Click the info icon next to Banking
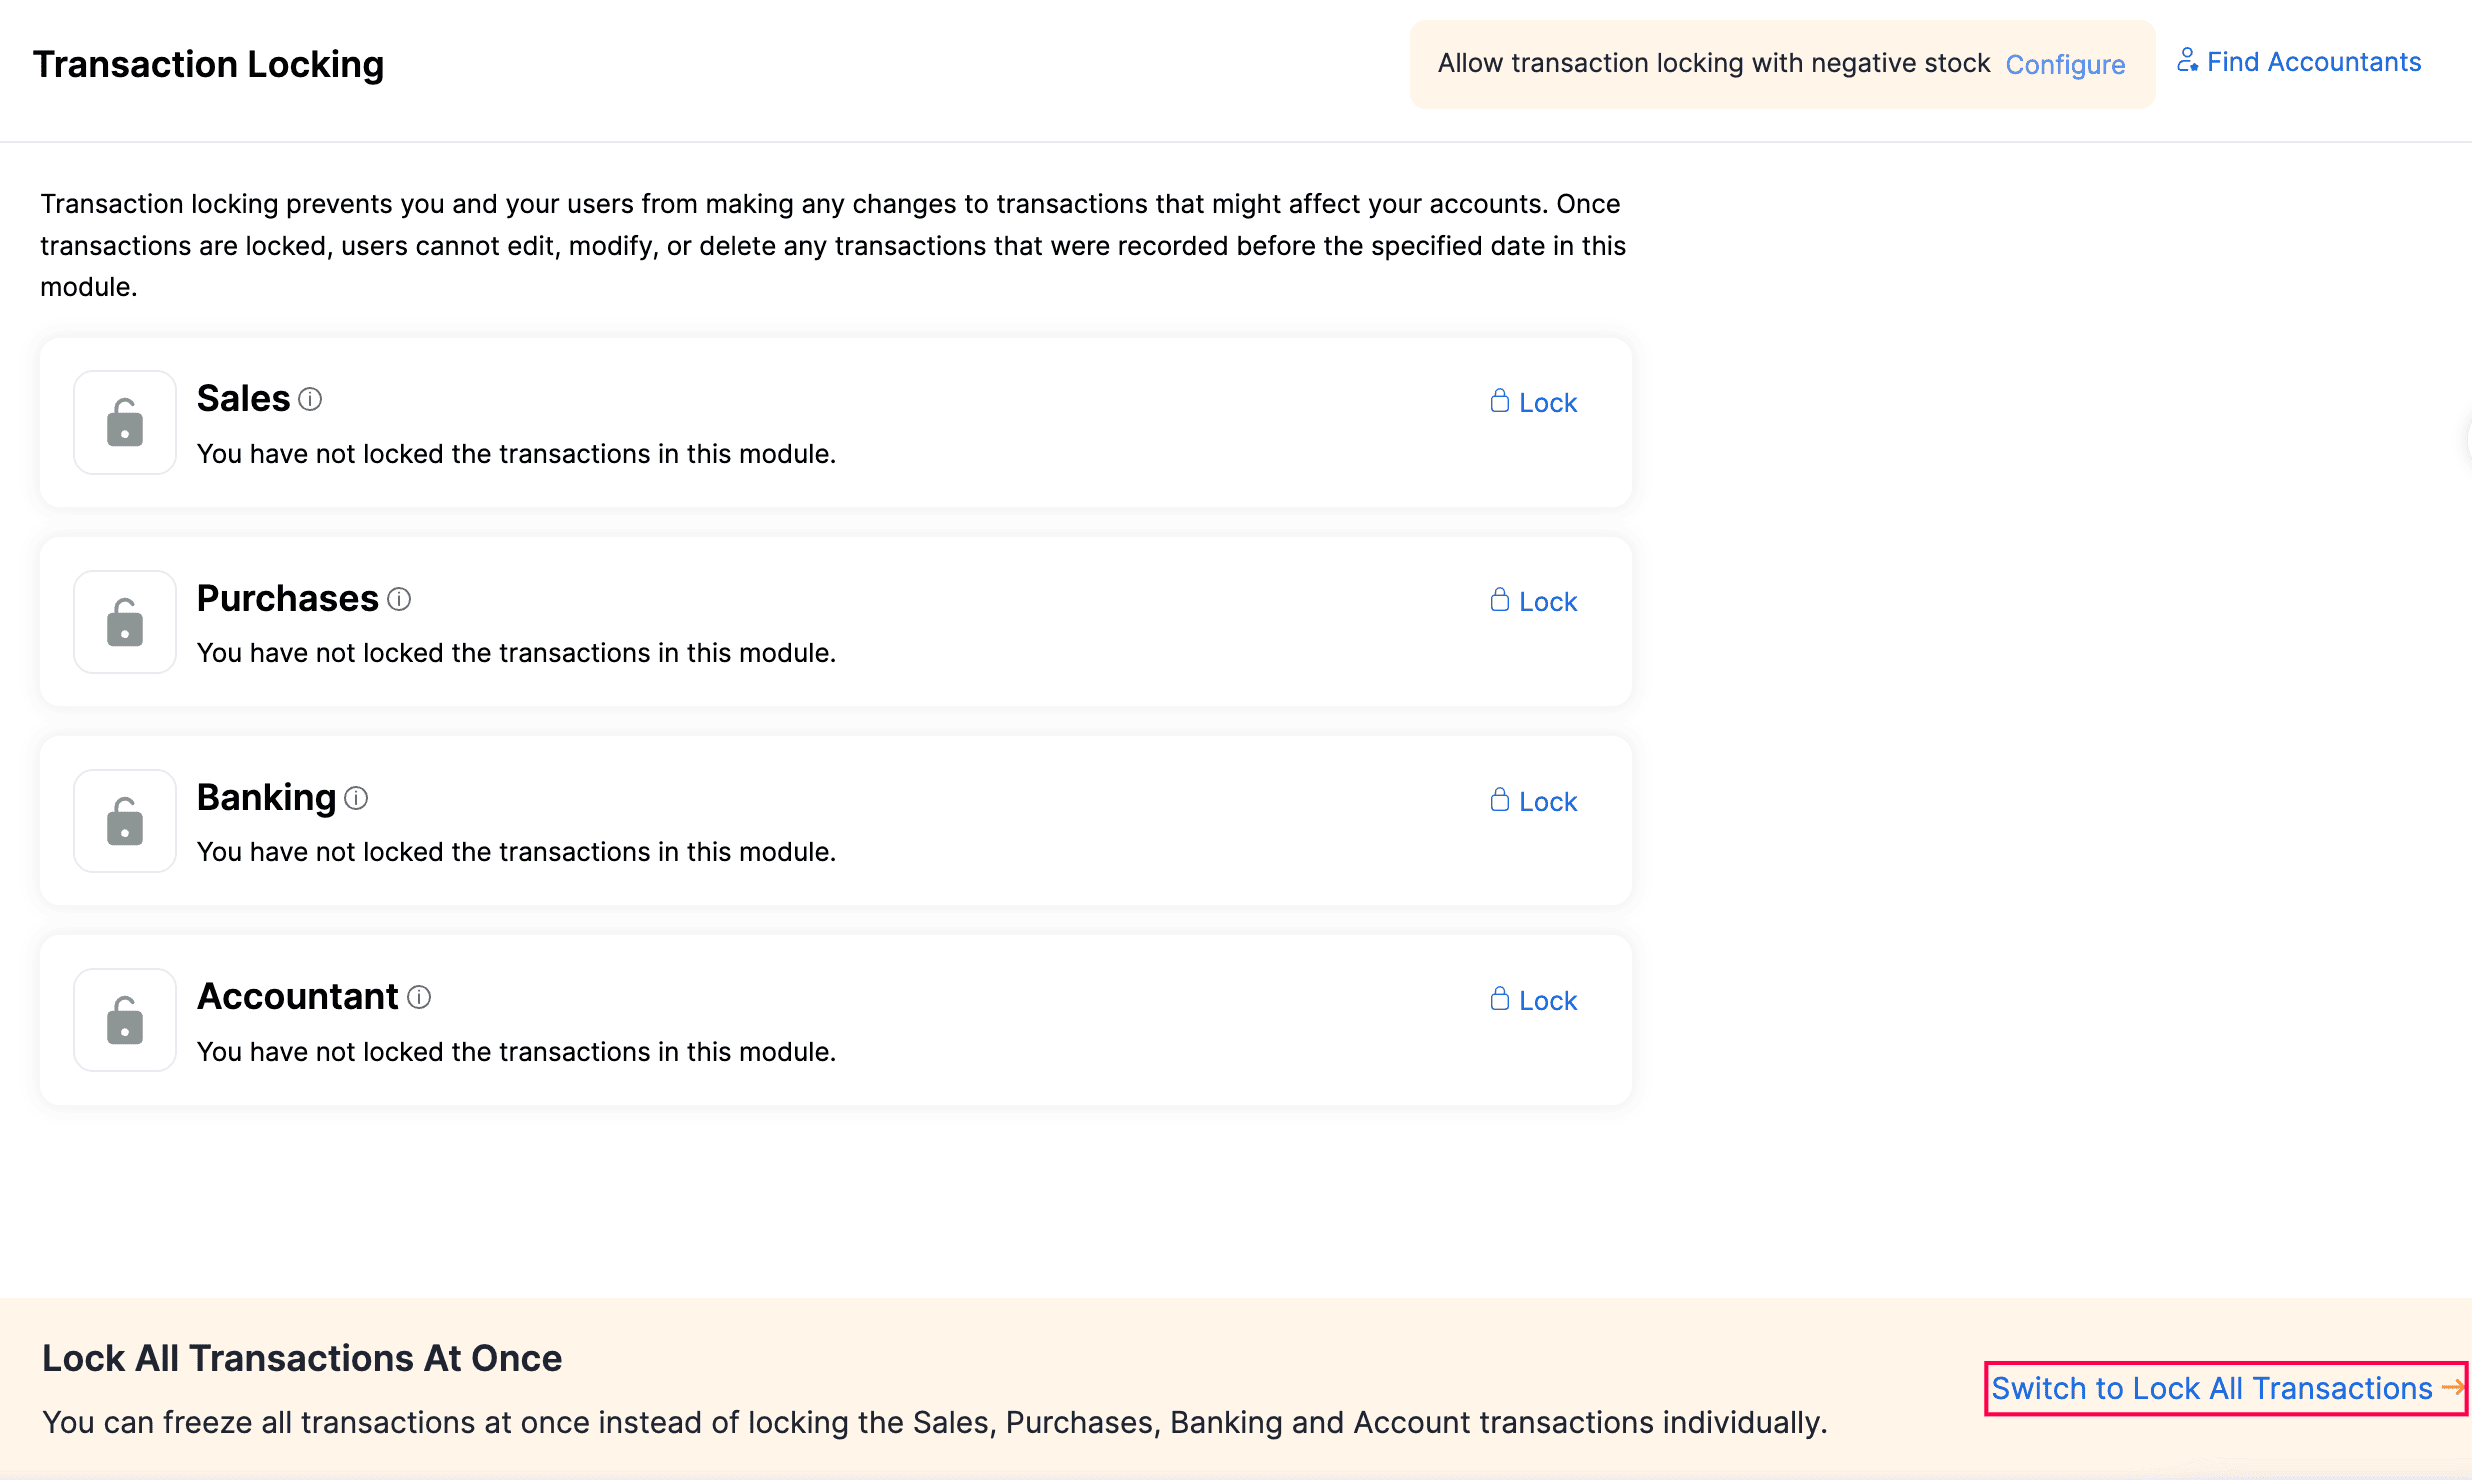The image size is (2472, 1480). (x=356, y=798)
